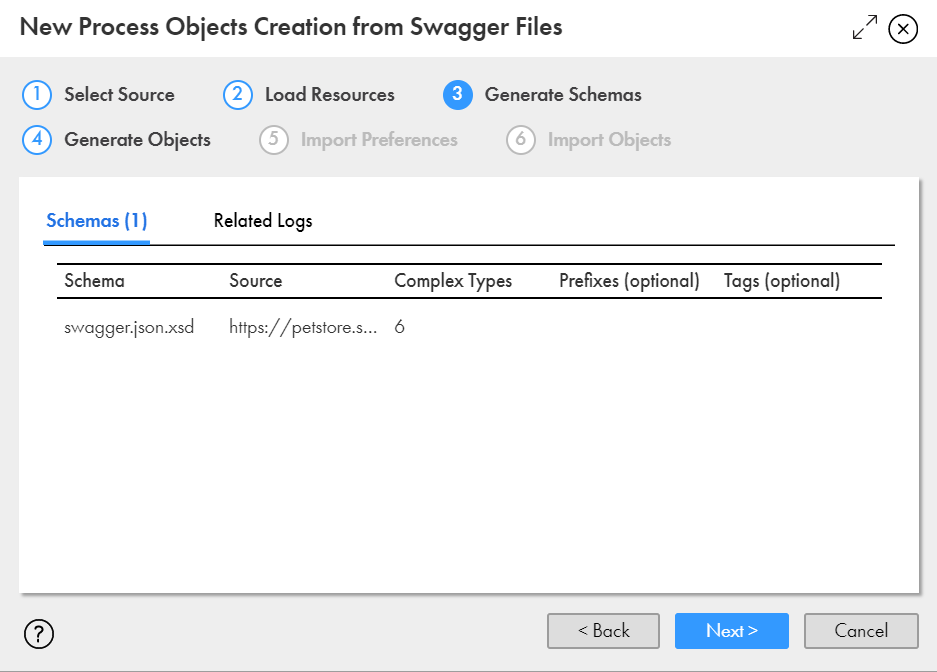Image resolution: width=937 pixels, height=672 pixels.
Task: Click the Source column header
Action: (256, 281)
